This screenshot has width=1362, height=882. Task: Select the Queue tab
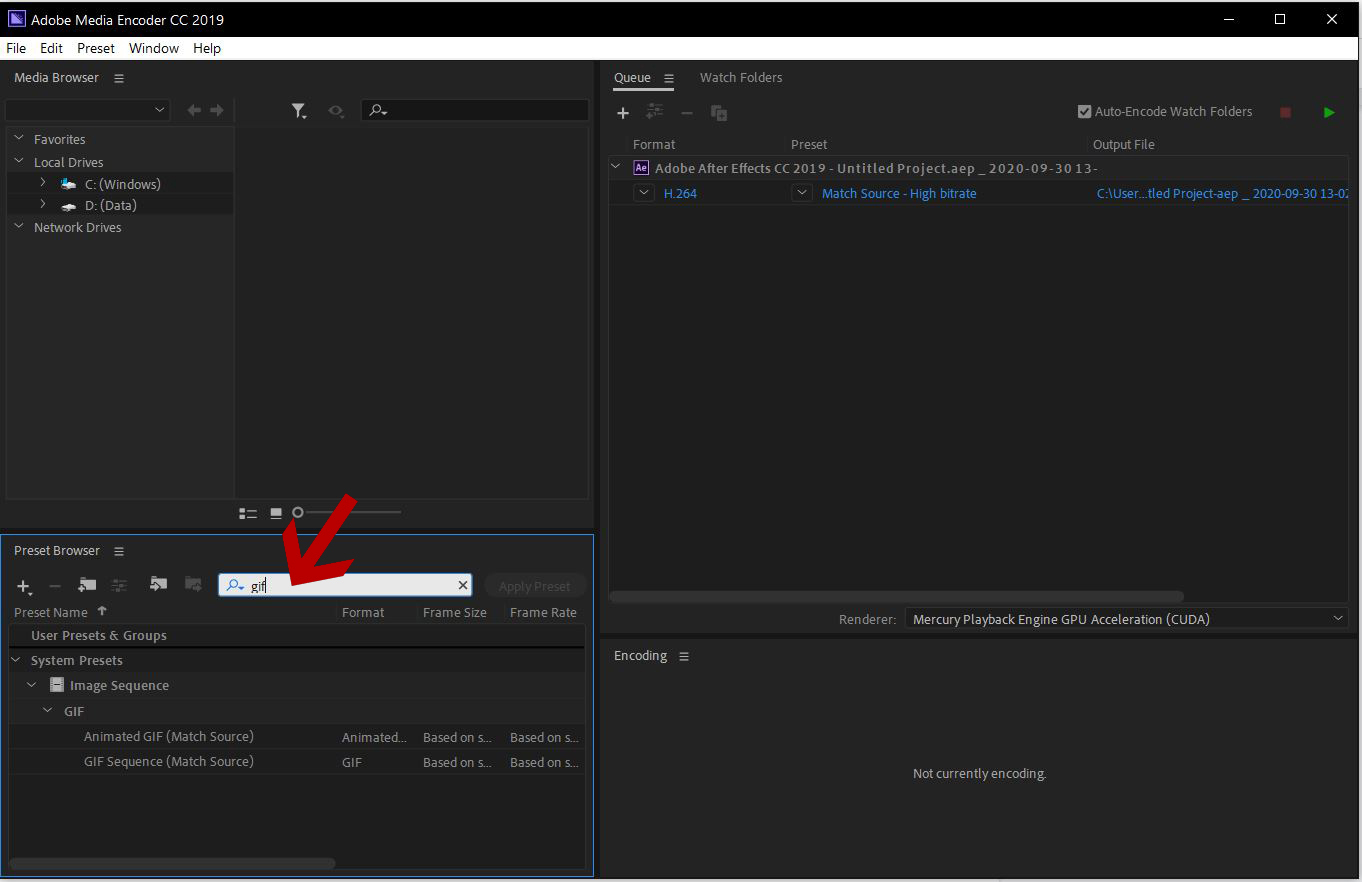(632, 77)
